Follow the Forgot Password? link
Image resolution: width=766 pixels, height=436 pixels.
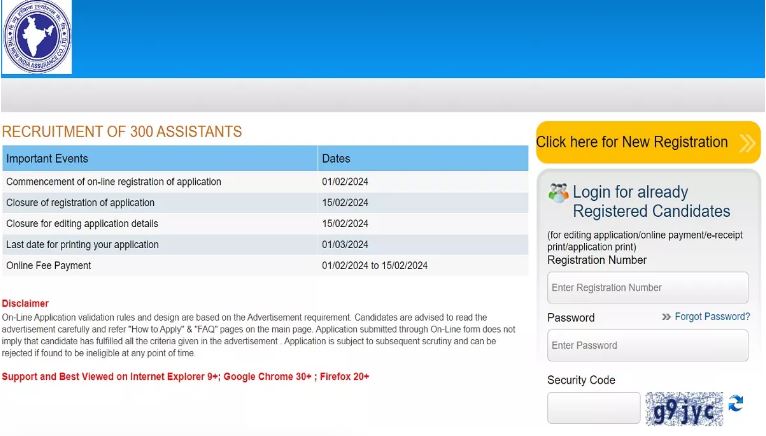point(712,317)
